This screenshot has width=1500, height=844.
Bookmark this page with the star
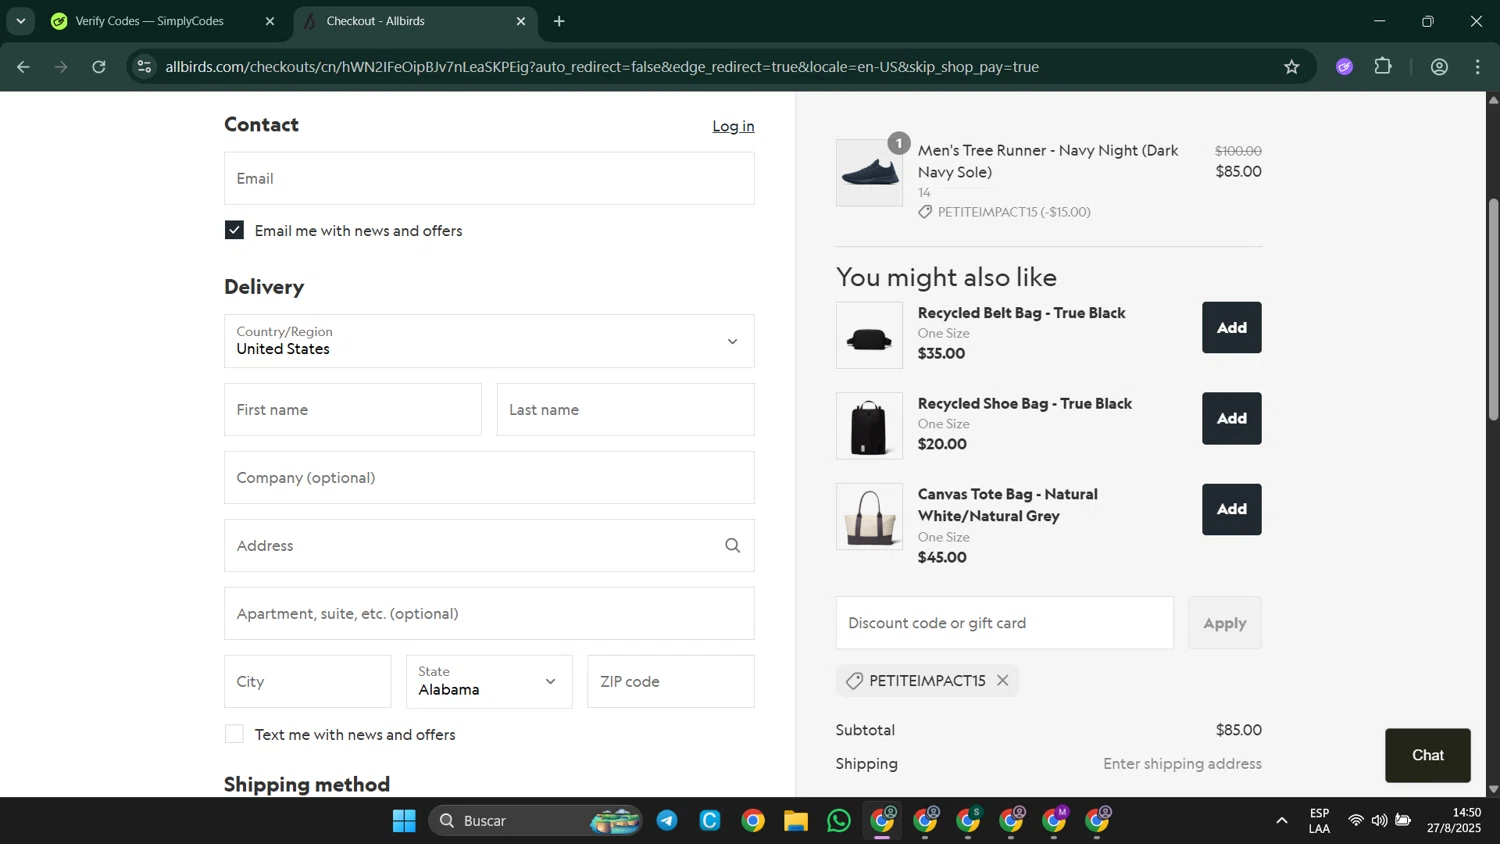pos(1291,67)
